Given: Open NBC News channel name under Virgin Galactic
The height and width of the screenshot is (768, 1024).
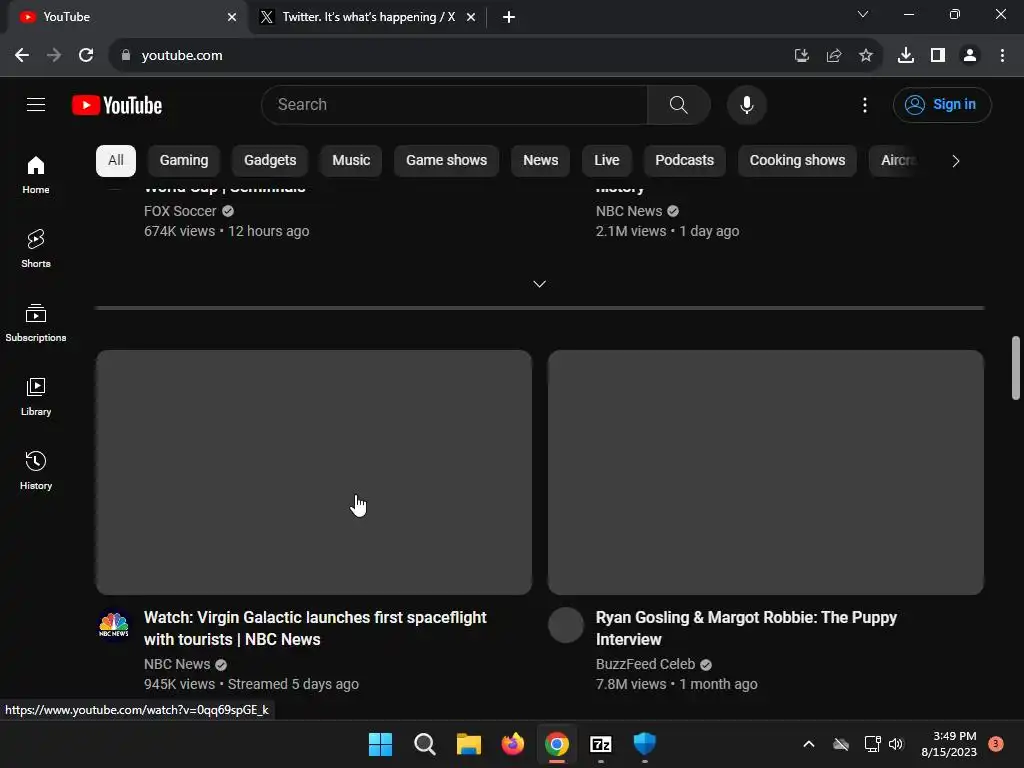Looking at the screenshot, I should (x=177, y=664).
